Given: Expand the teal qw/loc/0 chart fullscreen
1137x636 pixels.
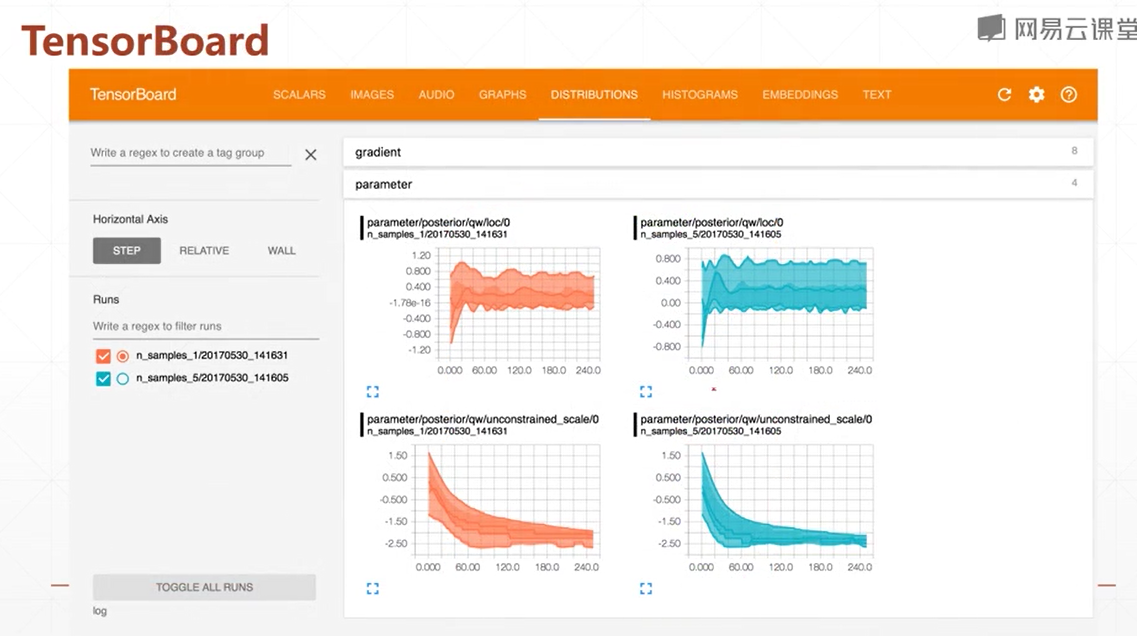Looking at the screenshot, I should (x=645, y=392).
